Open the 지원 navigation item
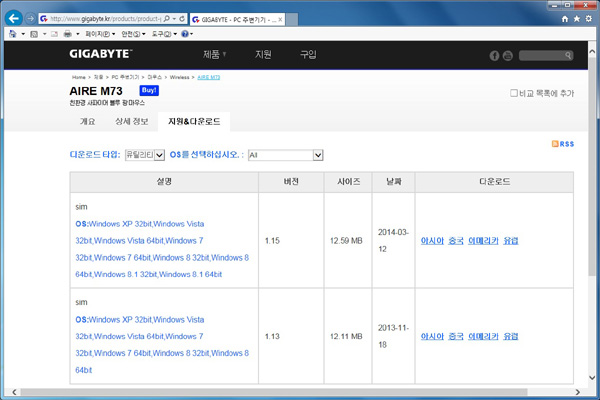Image resolution: width=600 pixels, height=400 pixels. tap(263, 54)
